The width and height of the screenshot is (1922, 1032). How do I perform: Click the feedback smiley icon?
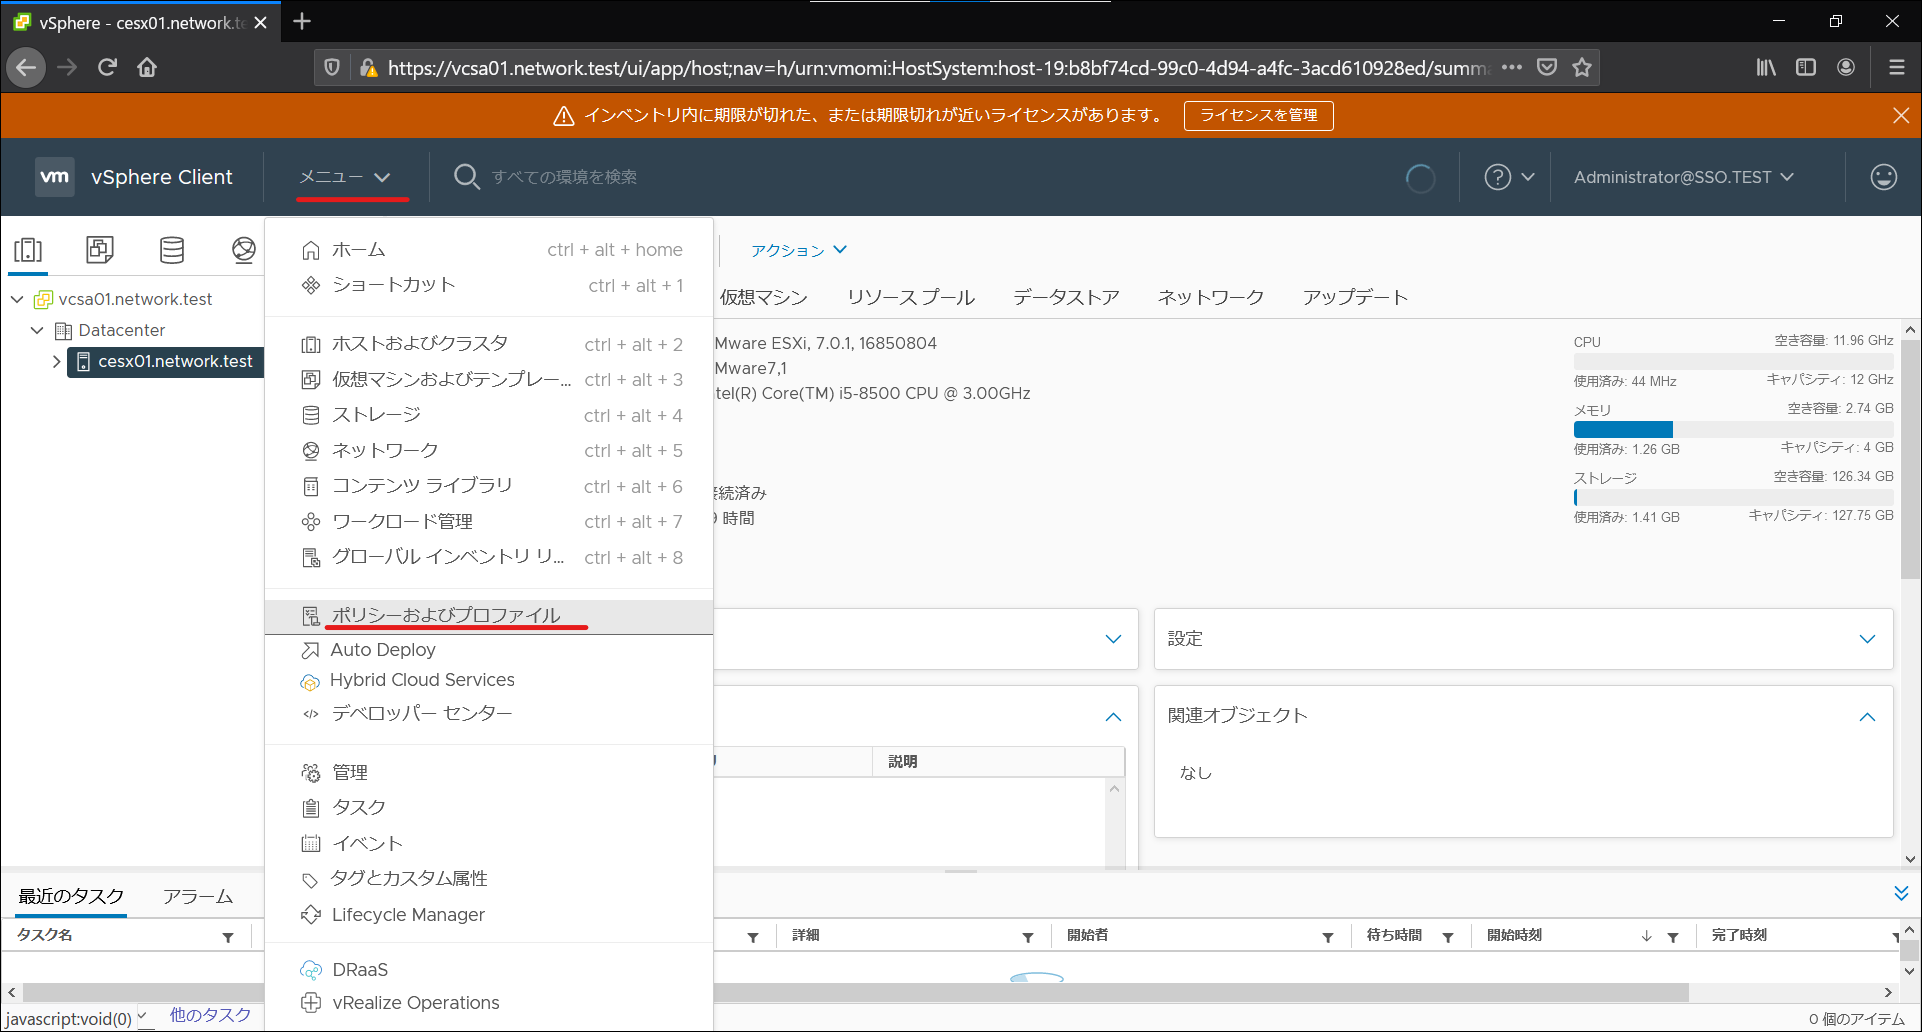pyautogui.click(x=1884, y=177)
